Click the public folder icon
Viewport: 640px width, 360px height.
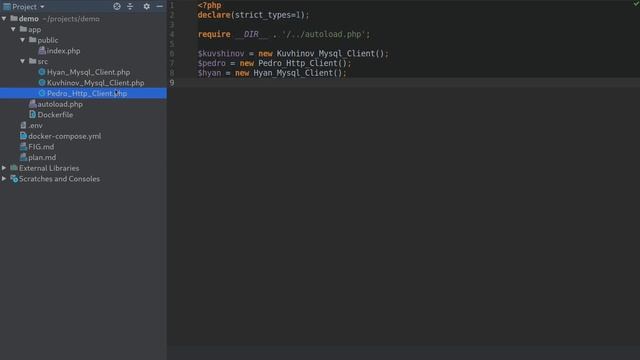pos(33,40)
